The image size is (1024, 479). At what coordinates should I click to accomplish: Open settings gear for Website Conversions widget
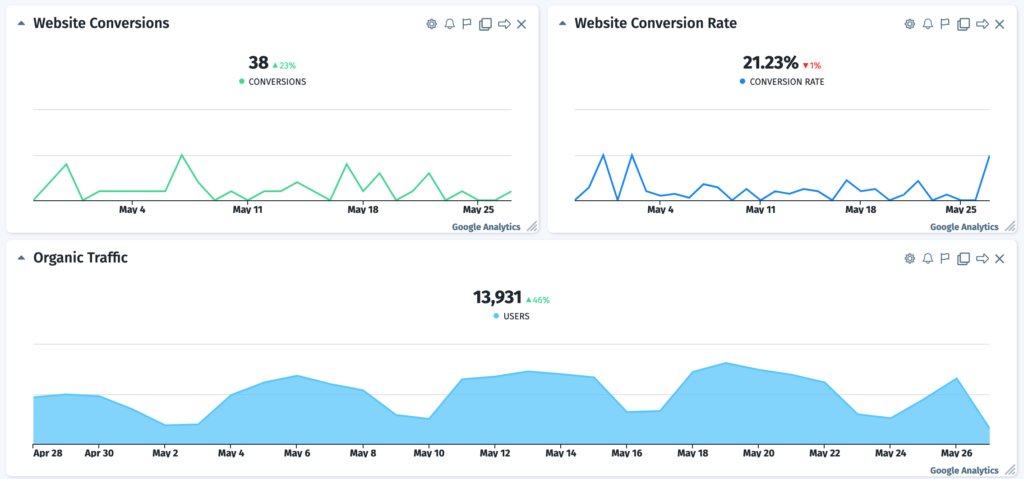[431, 24]
